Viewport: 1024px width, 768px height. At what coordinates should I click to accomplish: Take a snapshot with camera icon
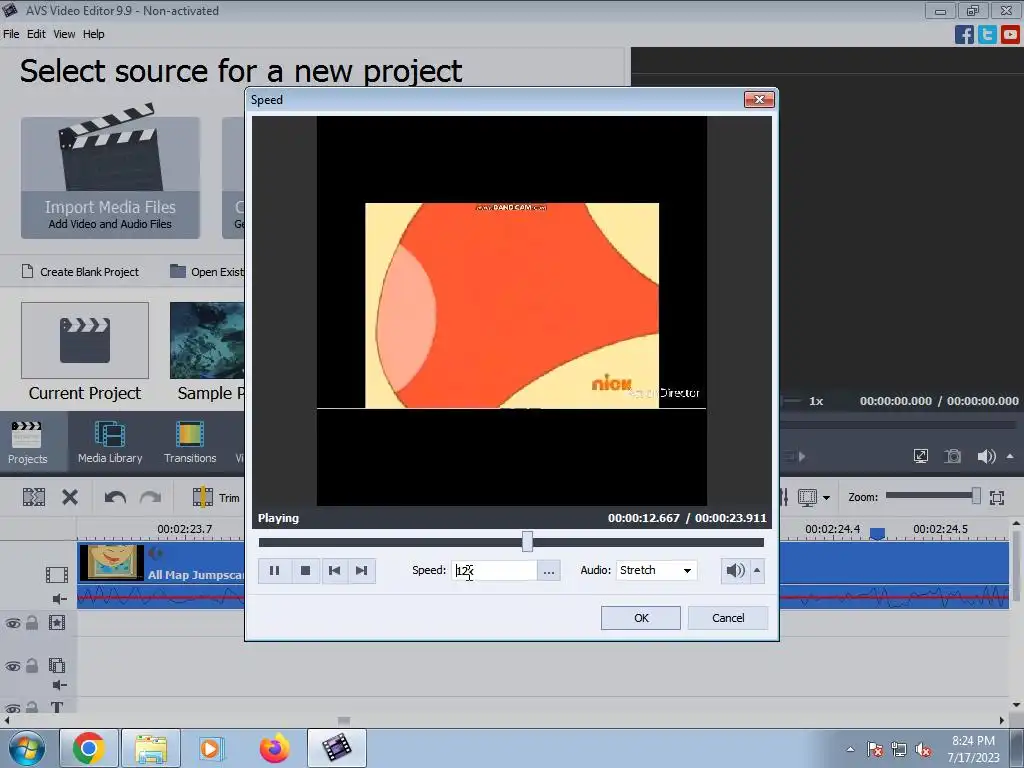click(953, 456)
